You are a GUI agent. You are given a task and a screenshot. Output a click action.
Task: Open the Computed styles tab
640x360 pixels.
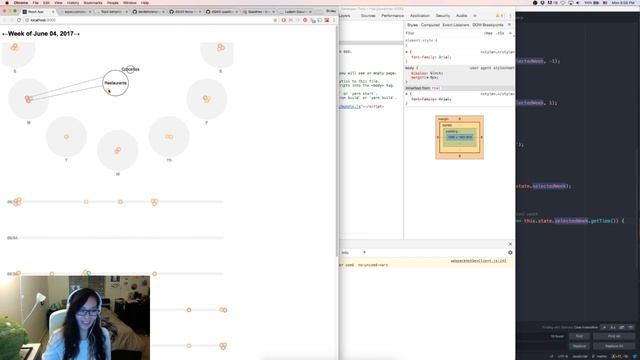(x=430, y=25)
